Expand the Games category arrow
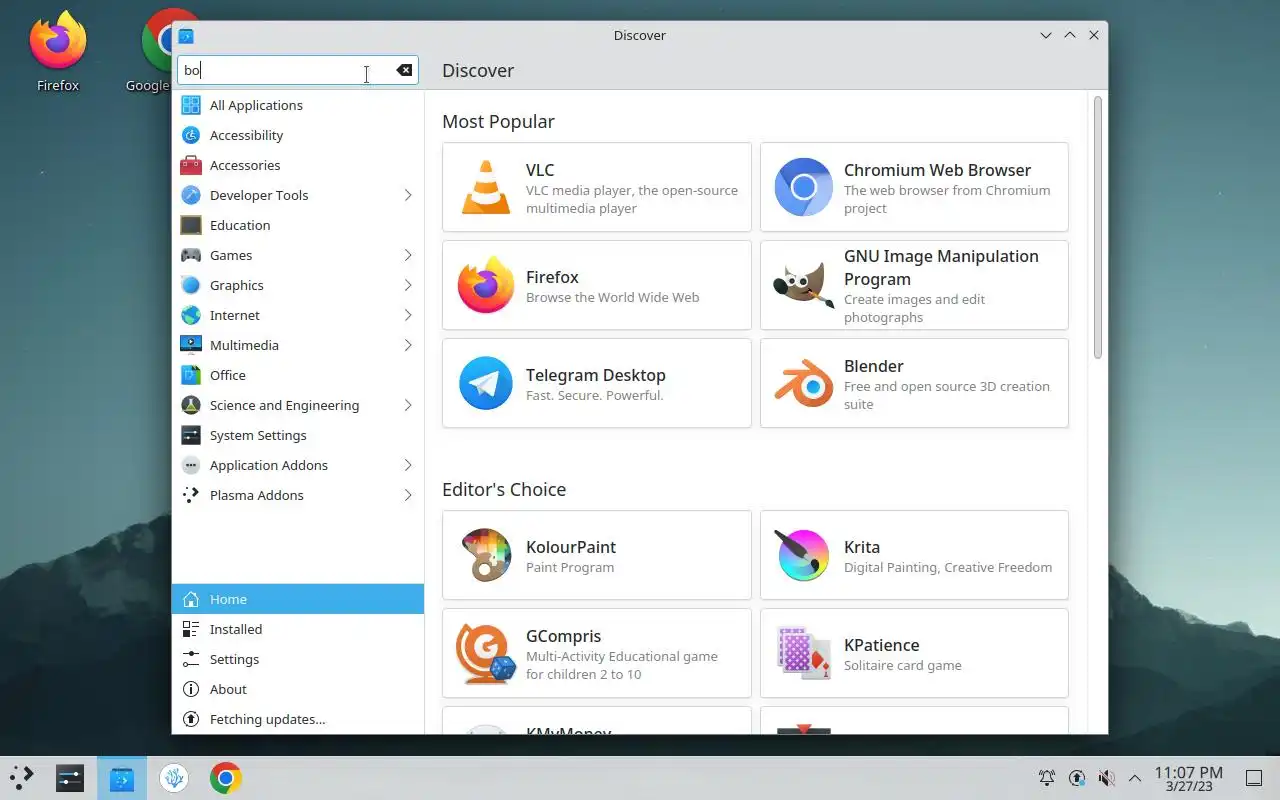 (408, 255)
